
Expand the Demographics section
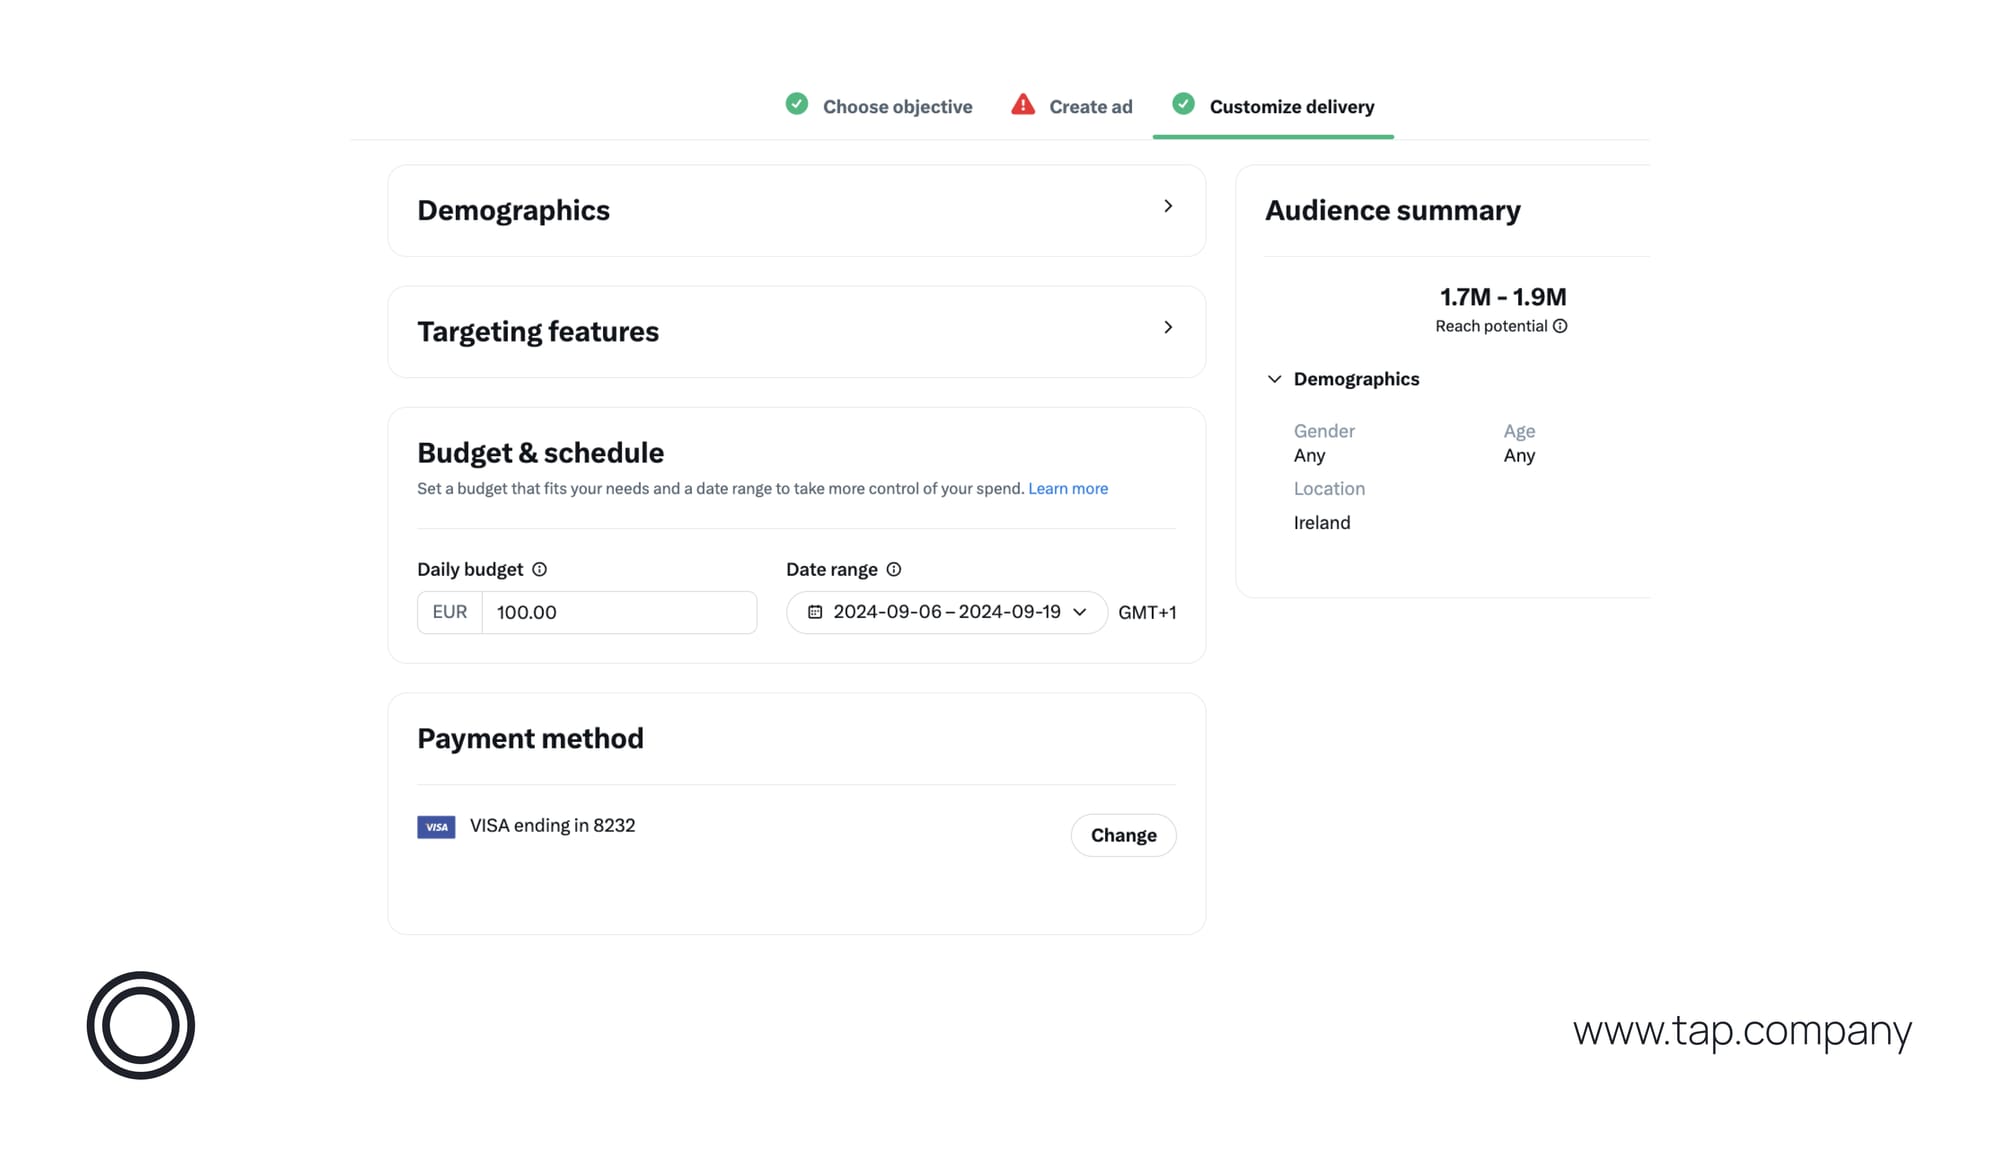point(1167,206)
